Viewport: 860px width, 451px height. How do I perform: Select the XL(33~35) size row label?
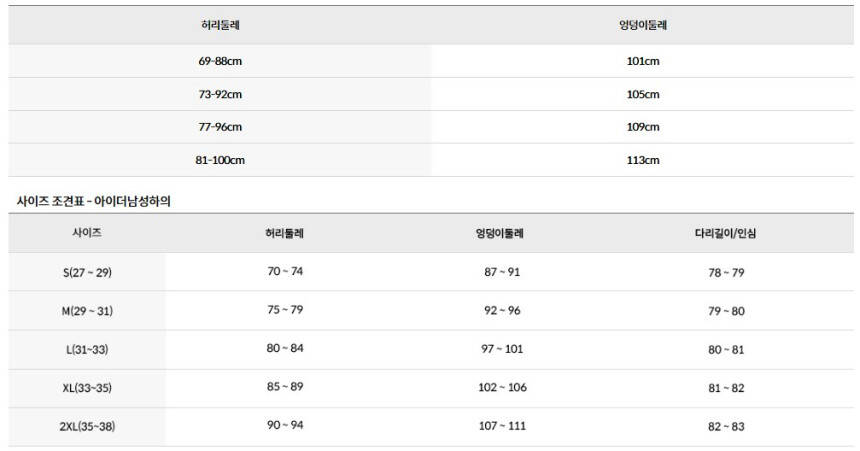87,388
